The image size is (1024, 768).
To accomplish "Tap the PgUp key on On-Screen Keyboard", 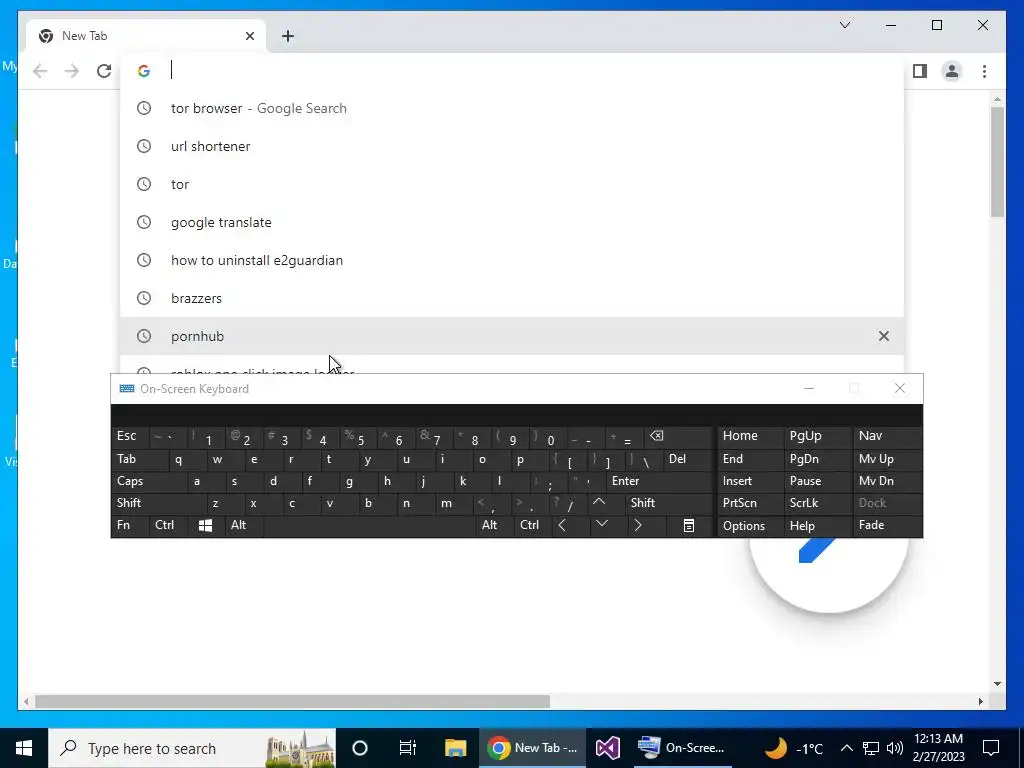I will [818, 436].
